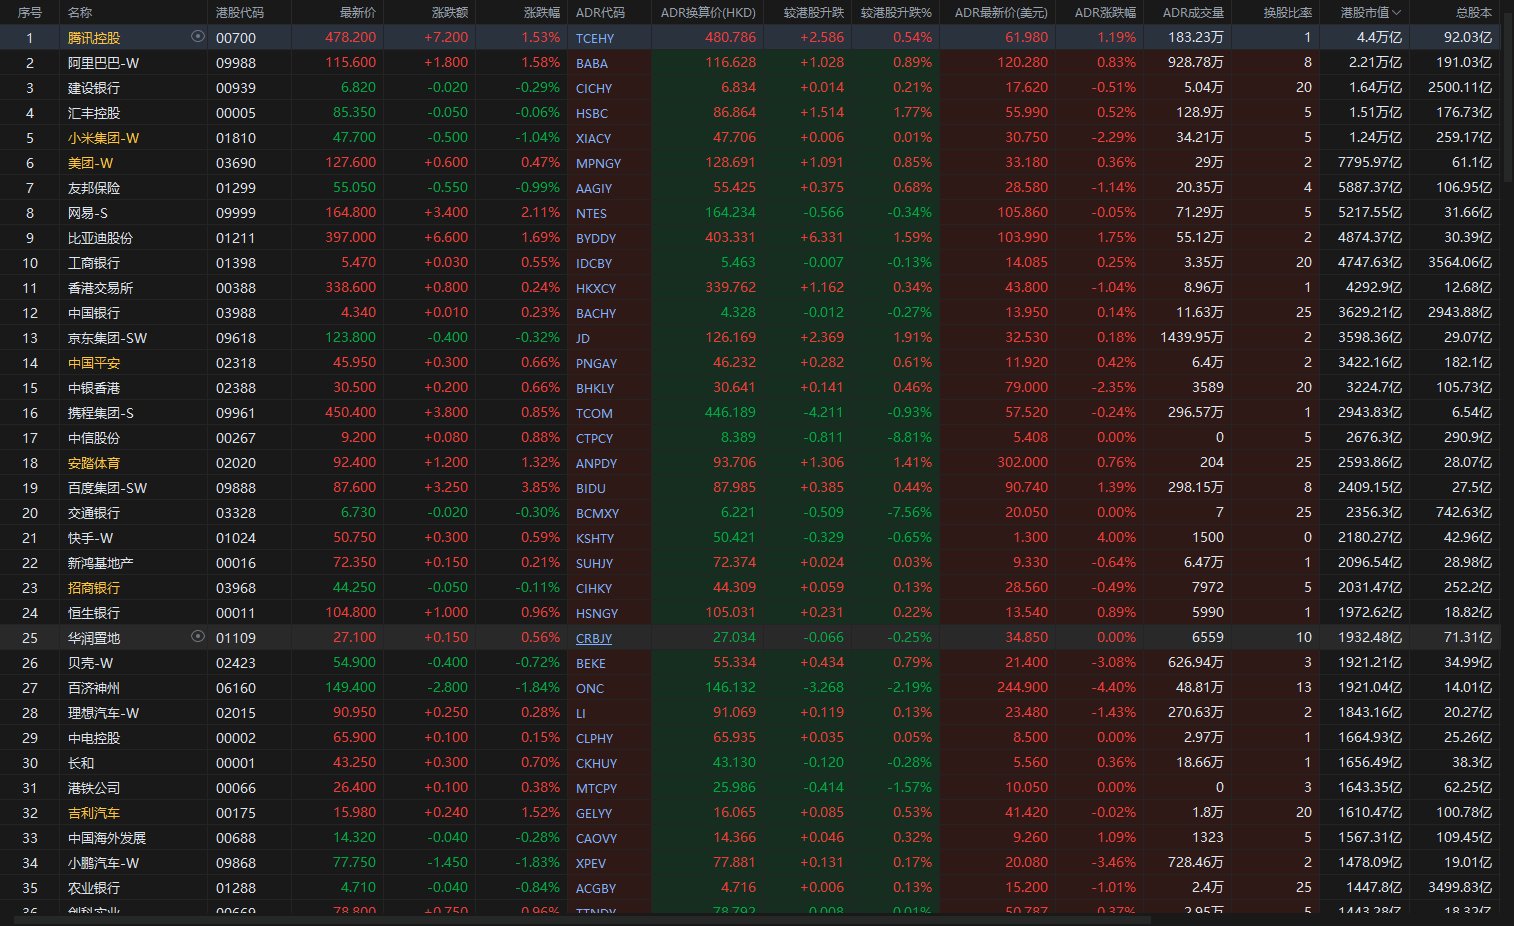
Task: Select the 汇丰控股 stock row
Action: point(750,112)
